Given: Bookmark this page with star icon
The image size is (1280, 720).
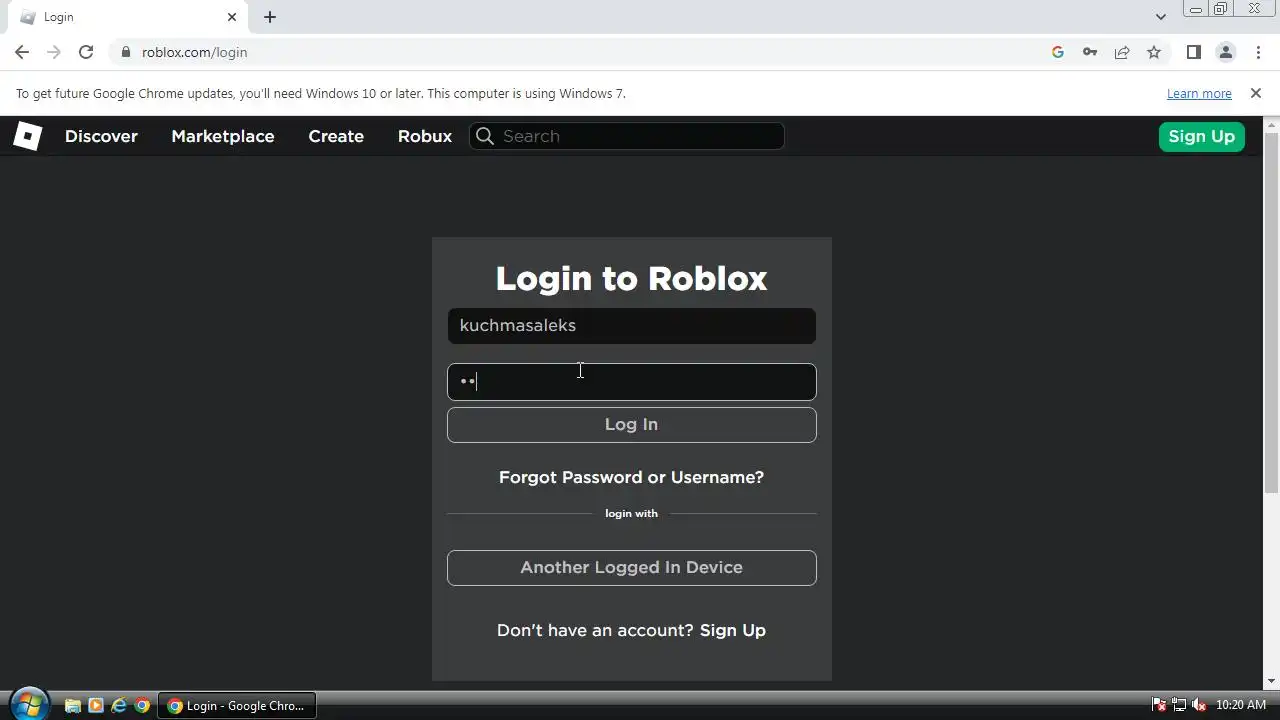Looking at the screenshot, I should tap(1154, 52).
